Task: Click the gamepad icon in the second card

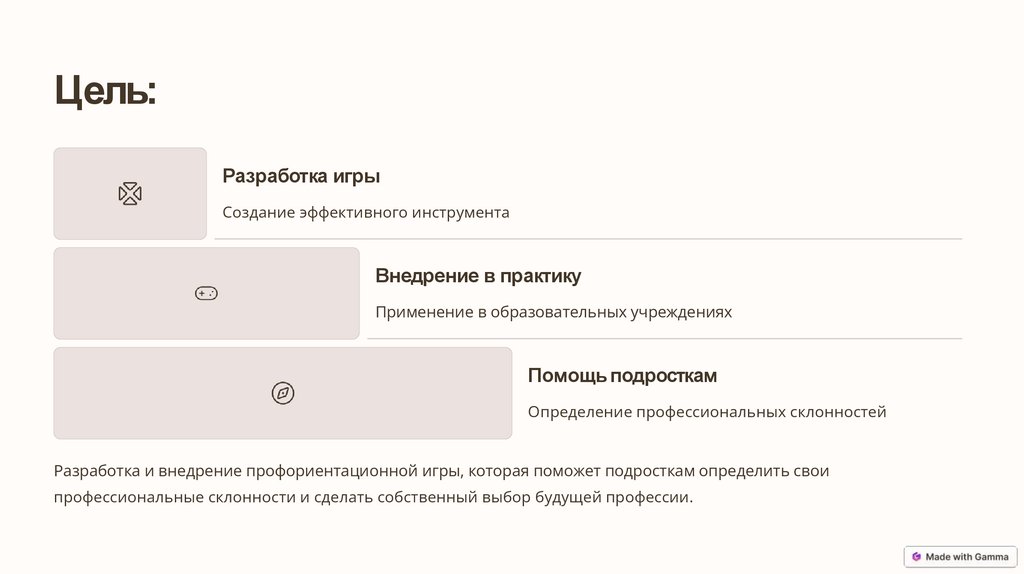Action: tap(206, 294)
